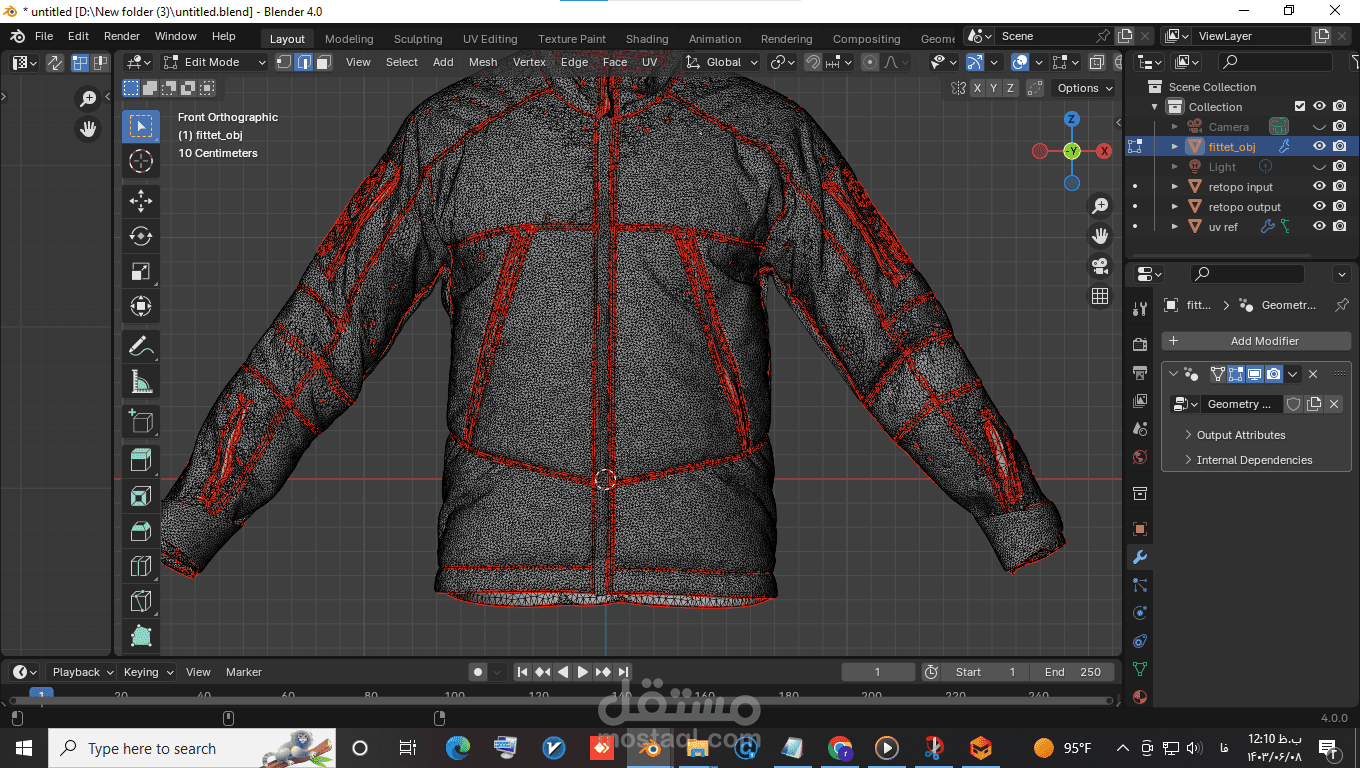Switch to edge select mode
The image size is (1360, 768).
click(x=304, y=62)
